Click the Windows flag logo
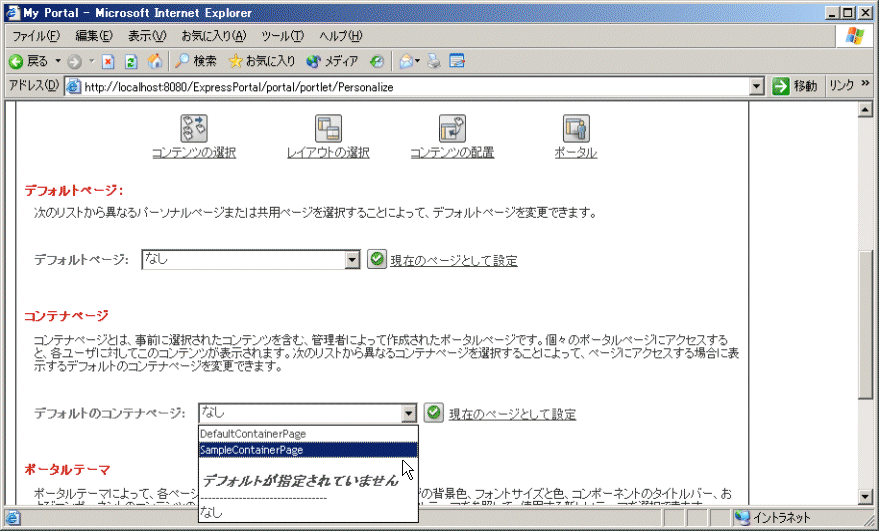The height and width of the screenshot is (531, 879). coord(855,36)
